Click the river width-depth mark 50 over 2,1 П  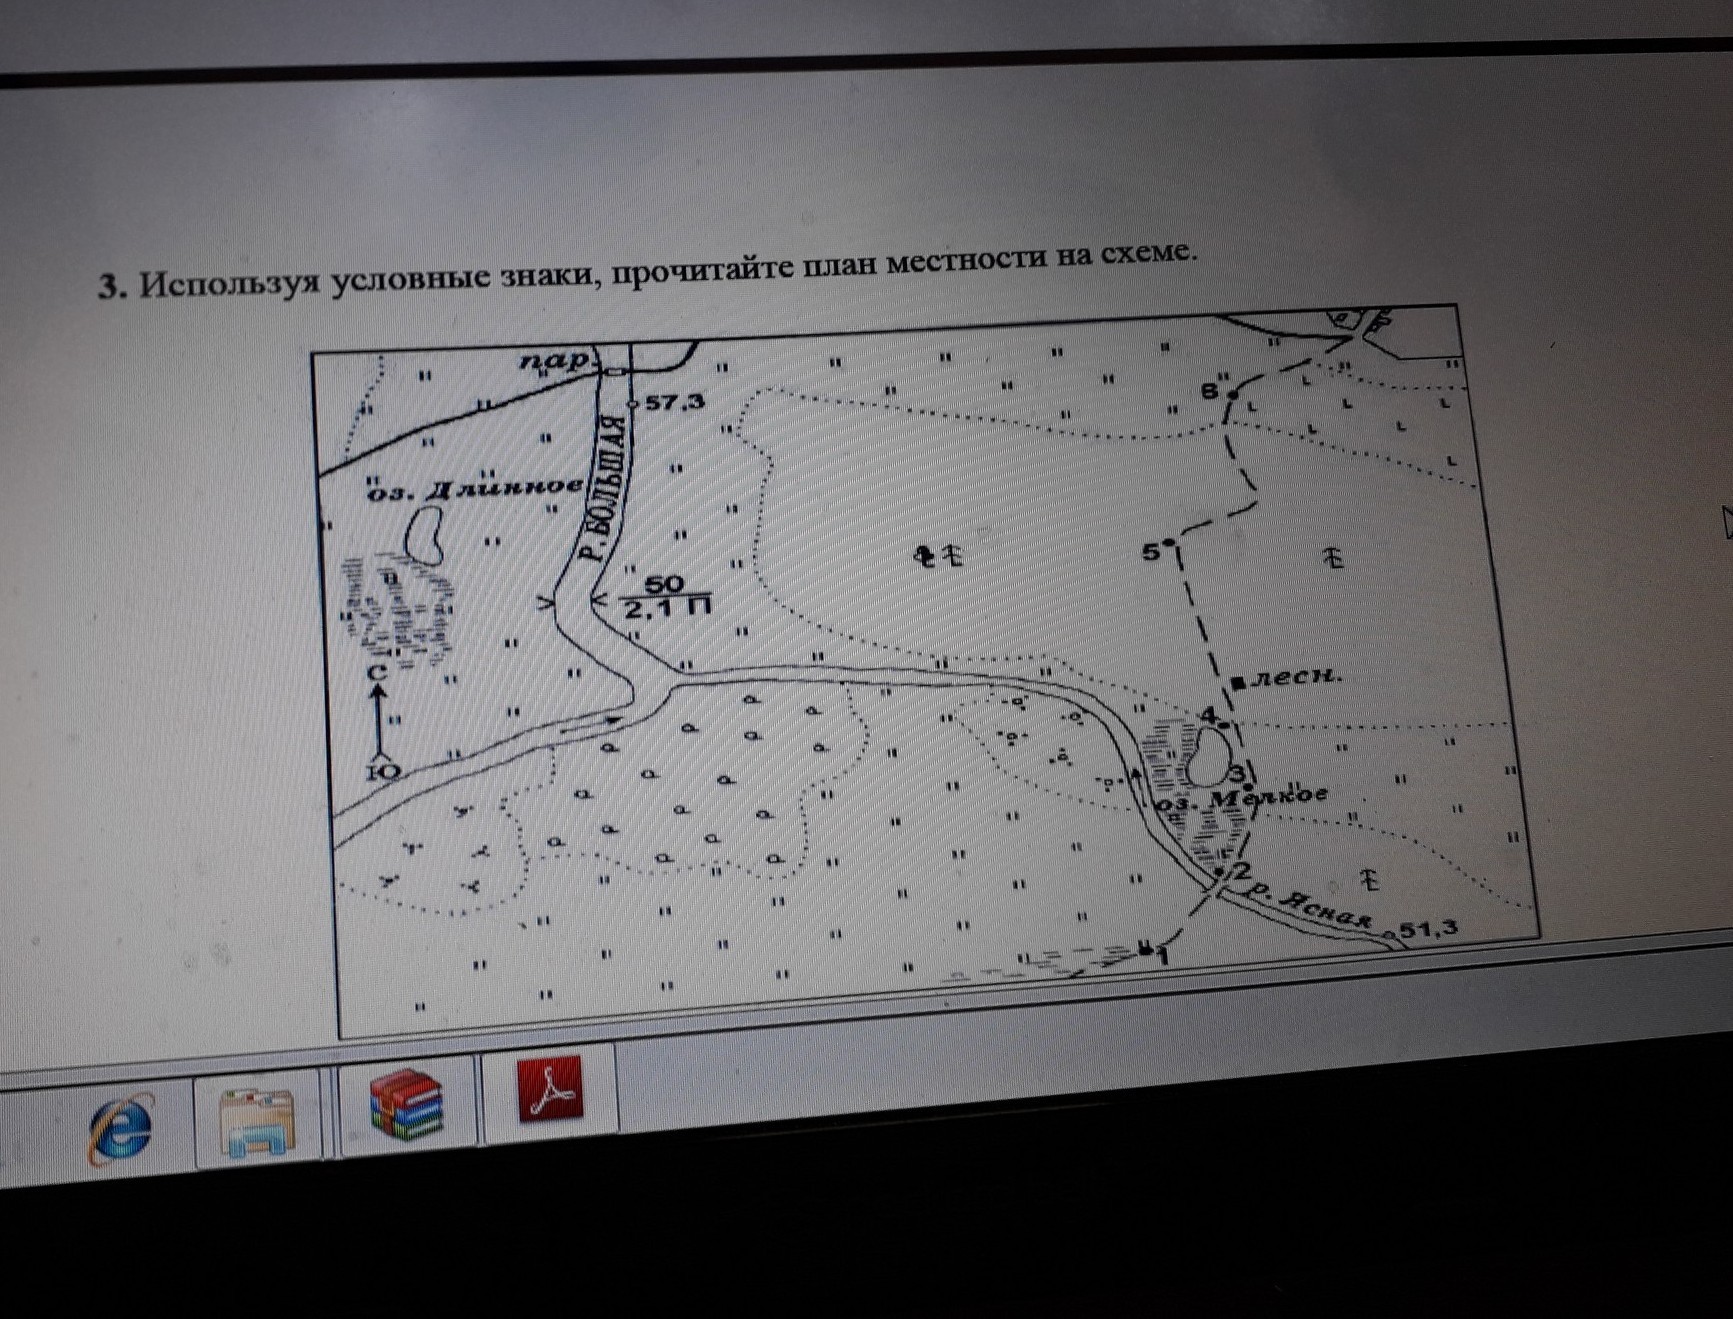pos(666,596)
